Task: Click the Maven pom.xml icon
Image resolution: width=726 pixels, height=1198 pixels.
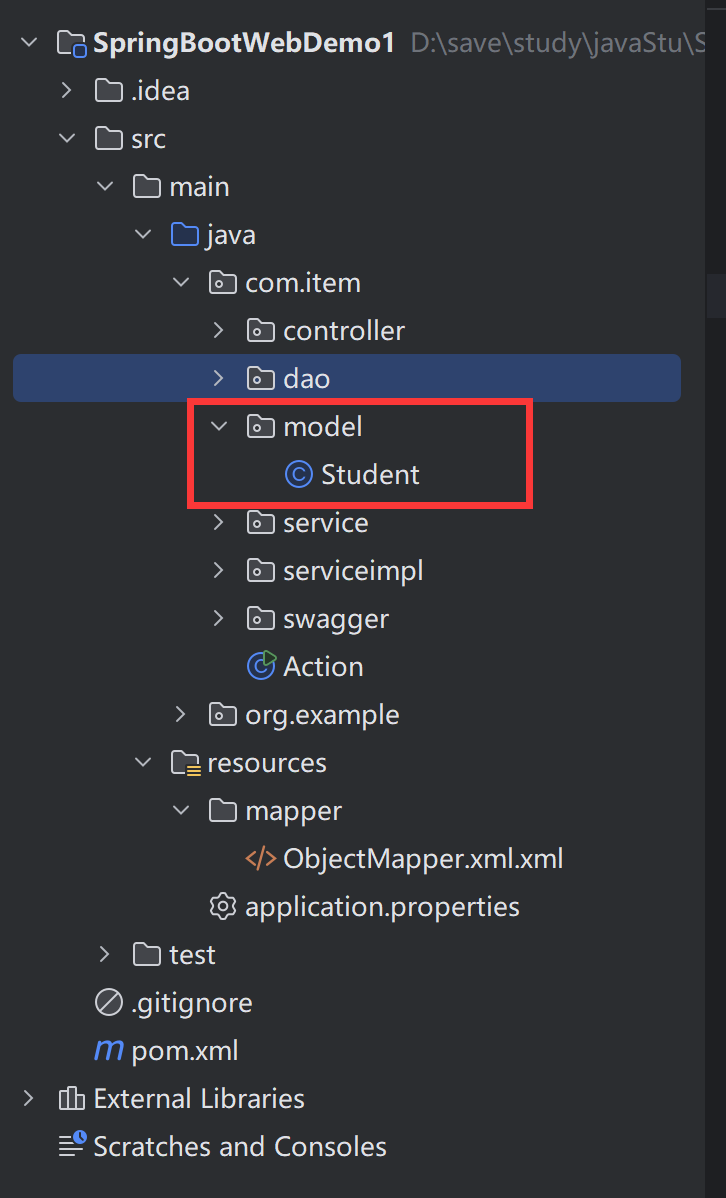Action: click(x=108, y=1051)
